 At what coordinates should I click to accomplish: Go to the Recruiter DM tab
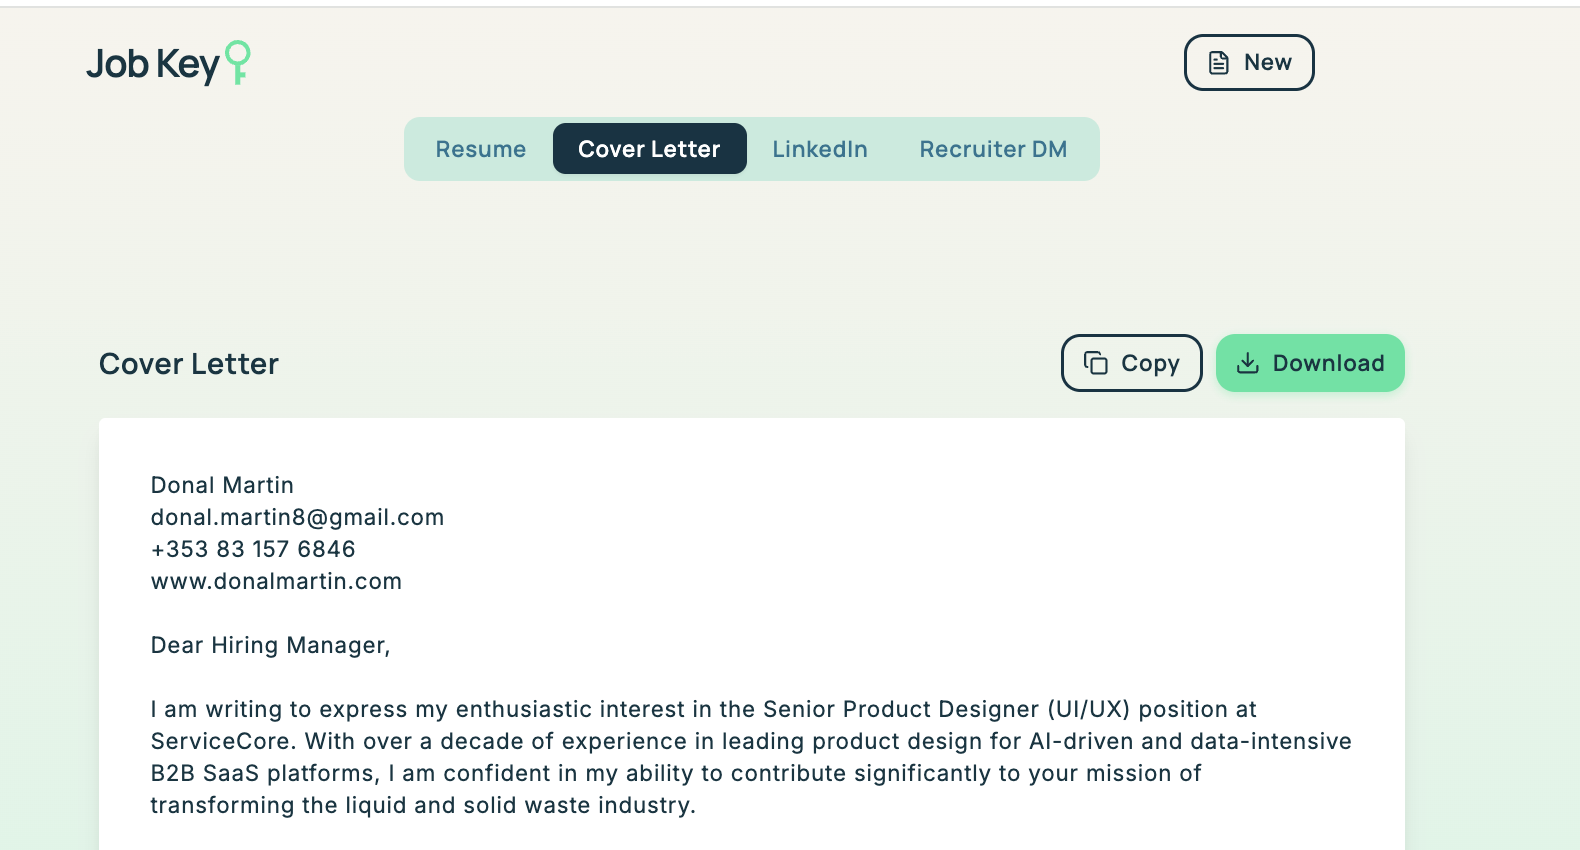click(993, 149)
